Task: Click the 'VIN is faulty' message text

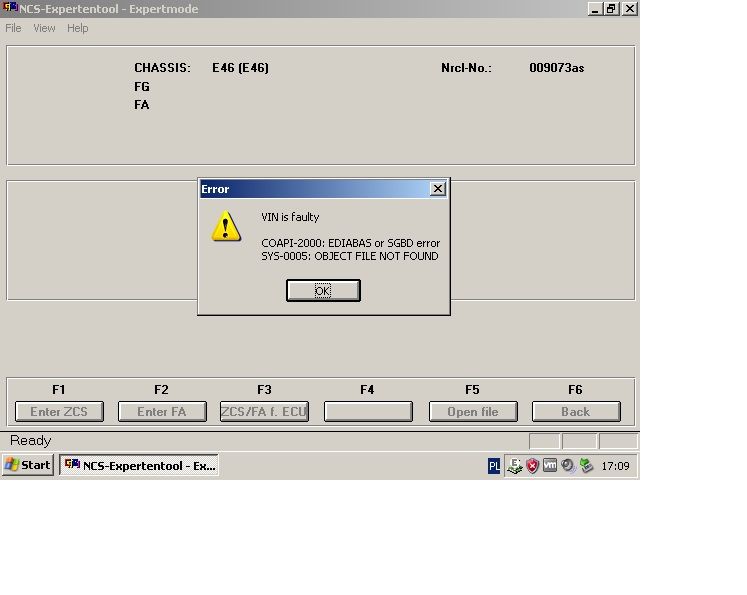Action: click(x=290, y=217)
